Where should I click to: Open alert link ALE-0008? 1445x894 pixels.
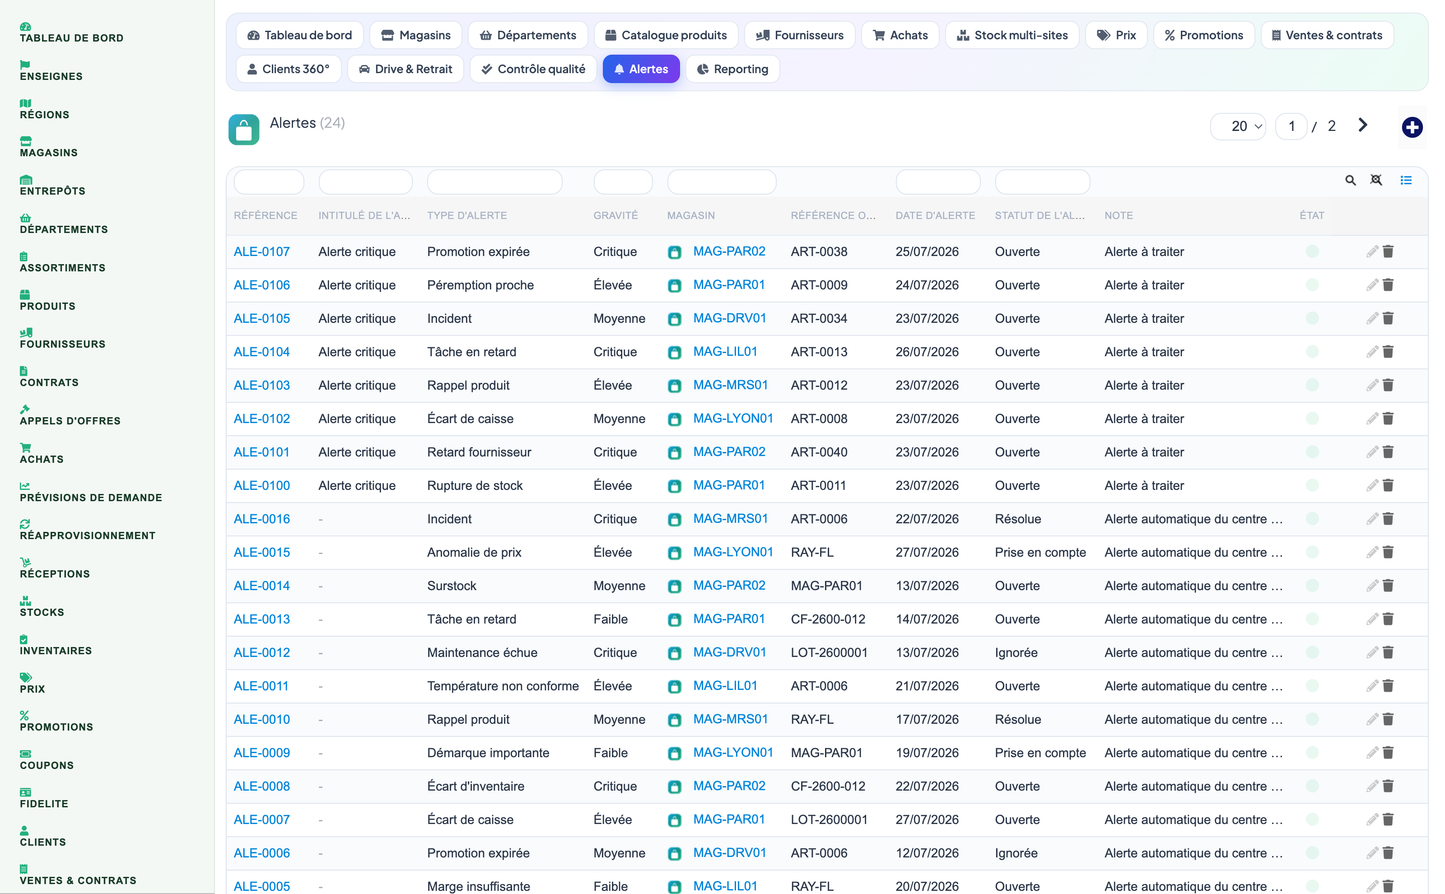point(262,787)
